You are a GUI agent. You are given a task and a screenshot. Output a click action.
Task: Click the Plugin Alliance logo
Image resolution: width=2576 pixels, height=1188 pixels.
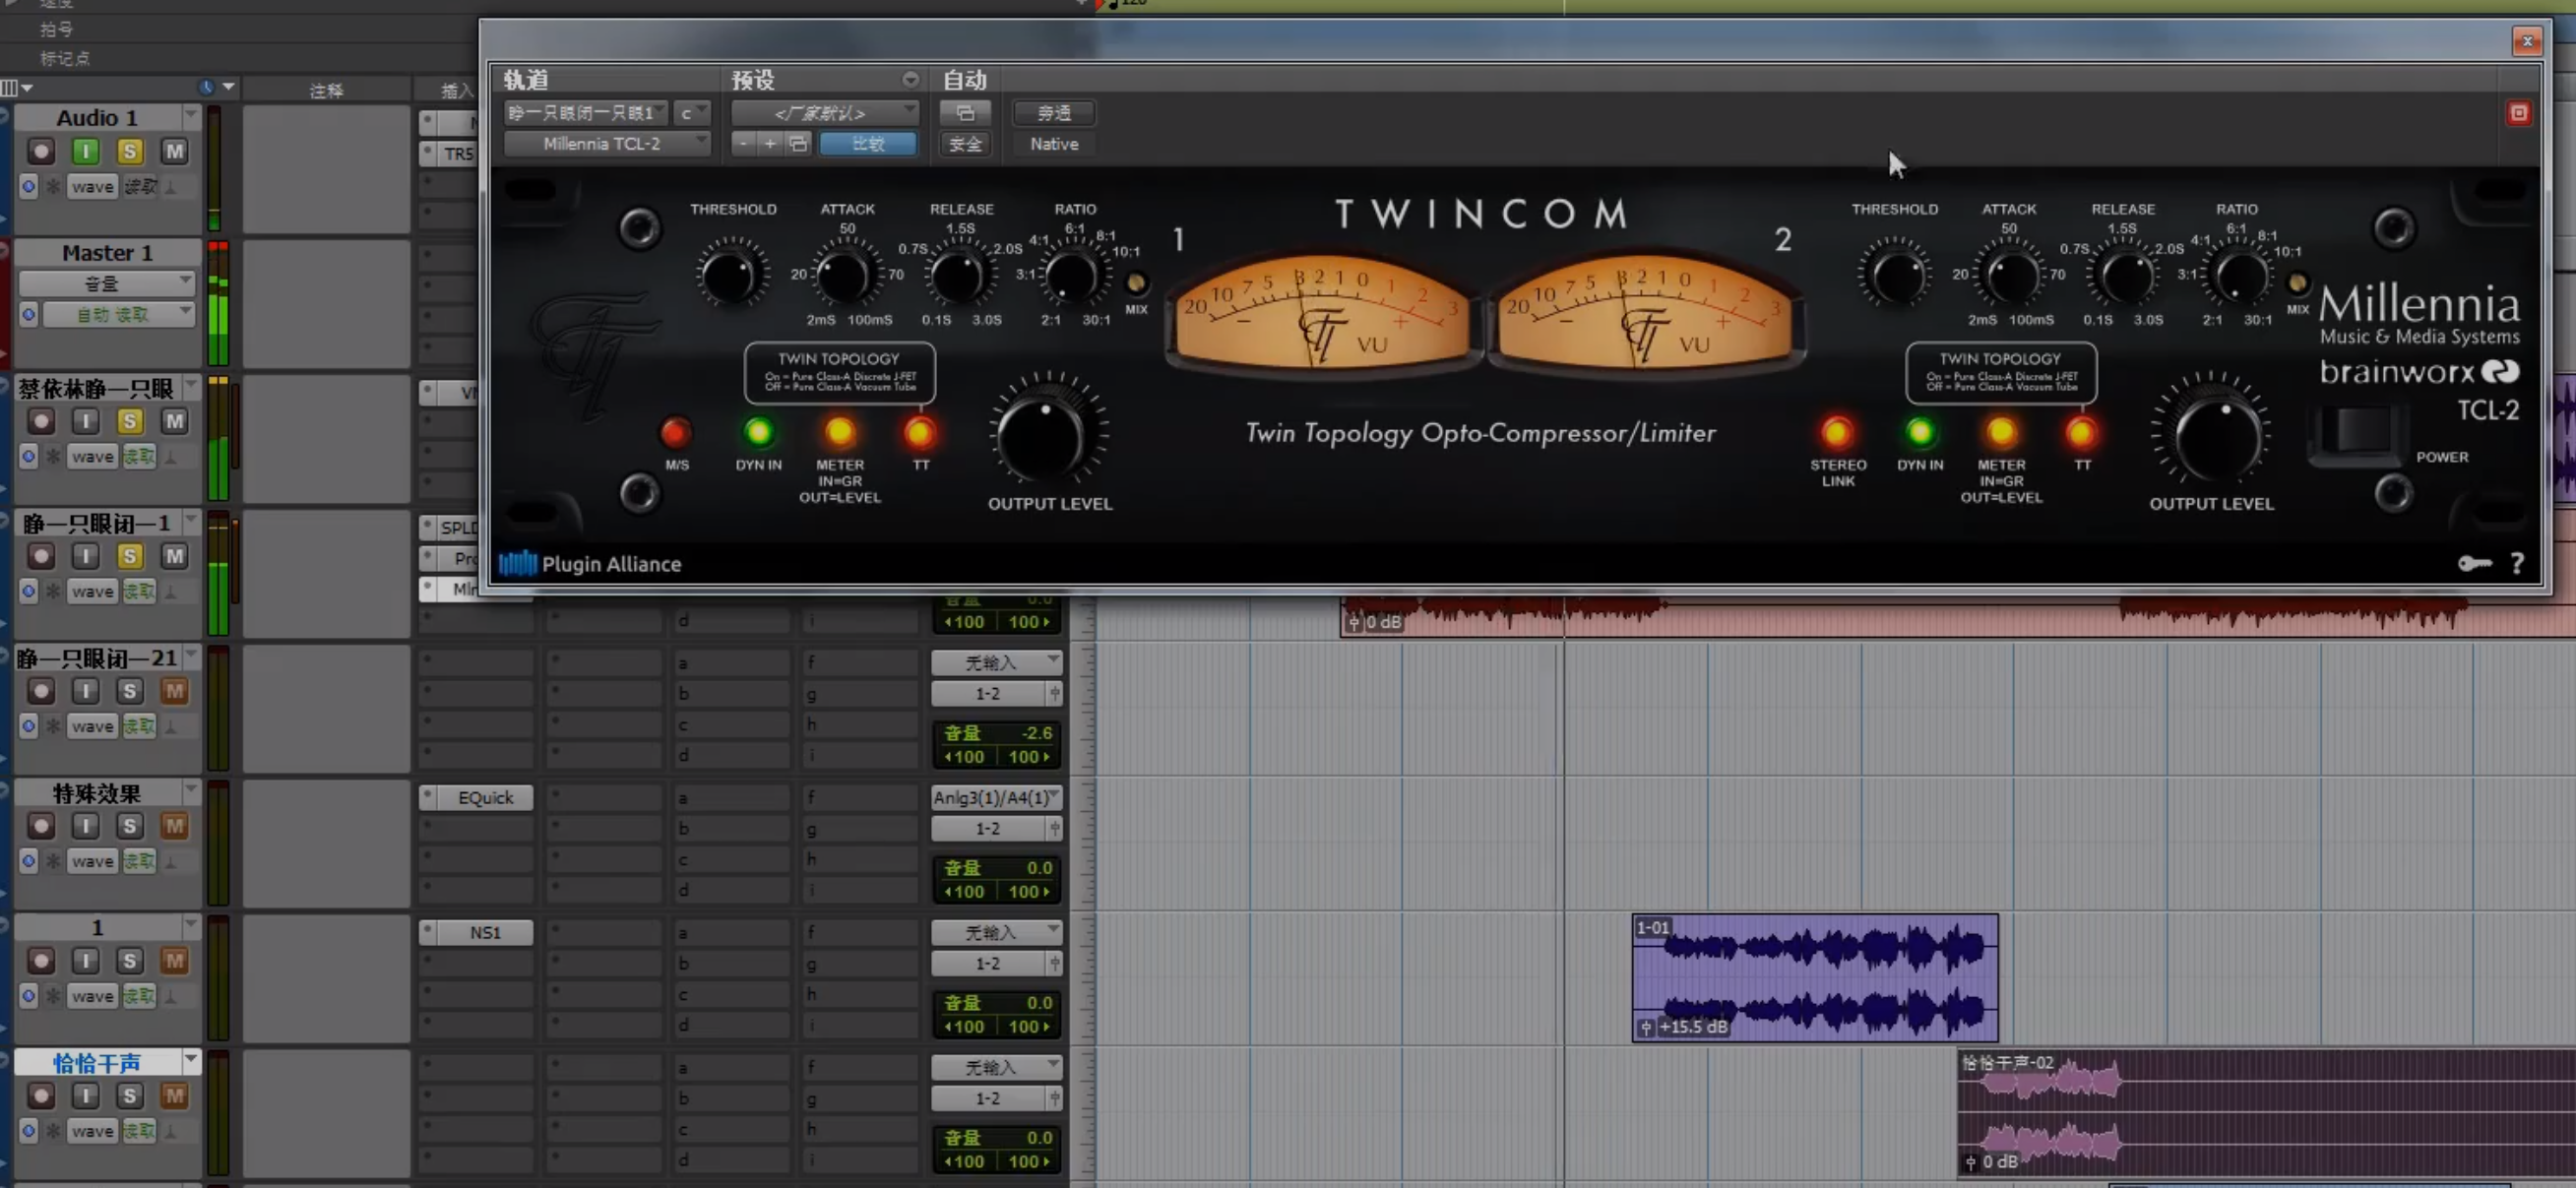[x=517, y=564]
